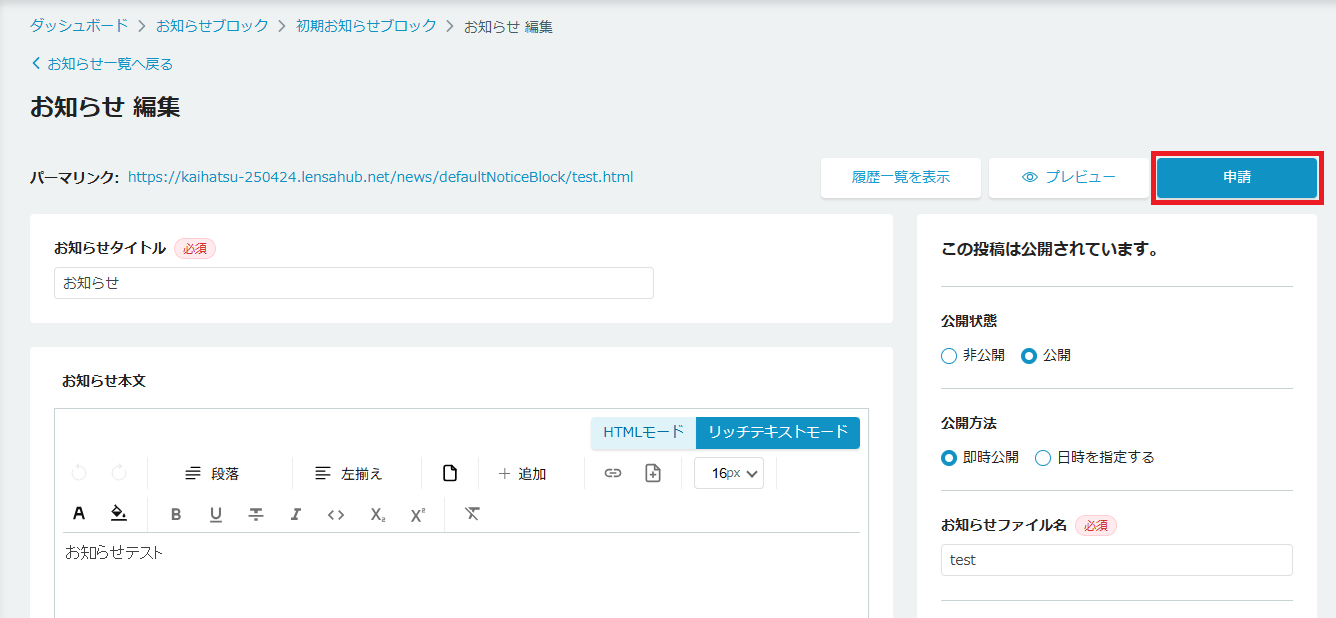This screenshot has height=618, width=1336.
Task: Open the permalink URL for test.html
Action: click(380, 176)
